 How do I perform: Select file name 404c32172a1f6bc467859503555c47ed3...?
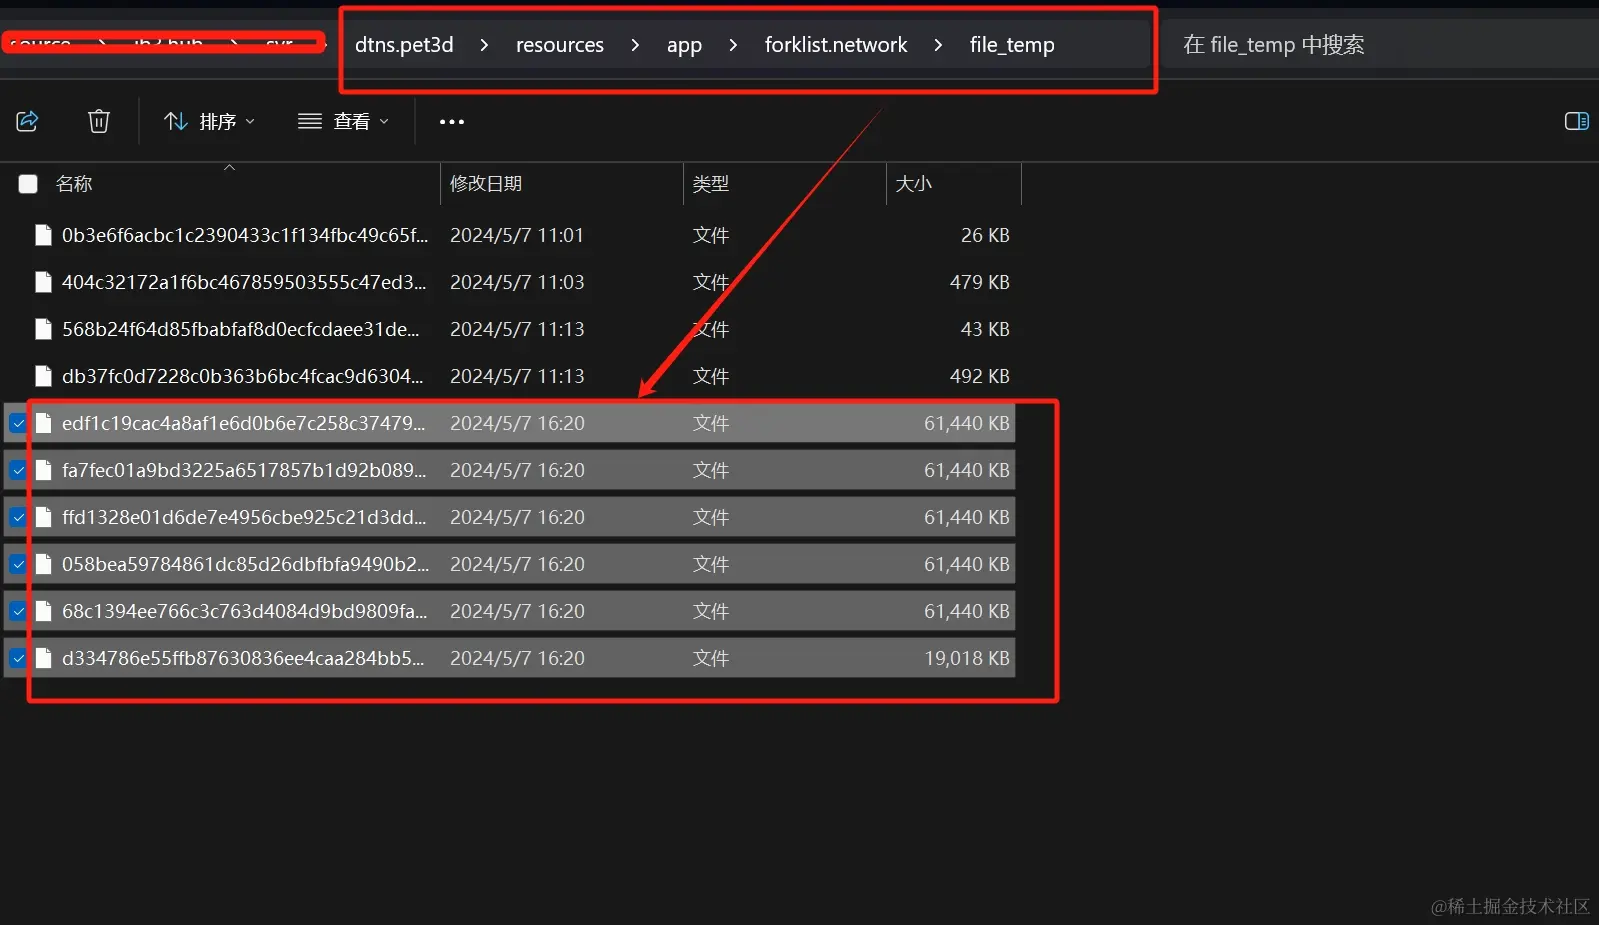point(244,282)
